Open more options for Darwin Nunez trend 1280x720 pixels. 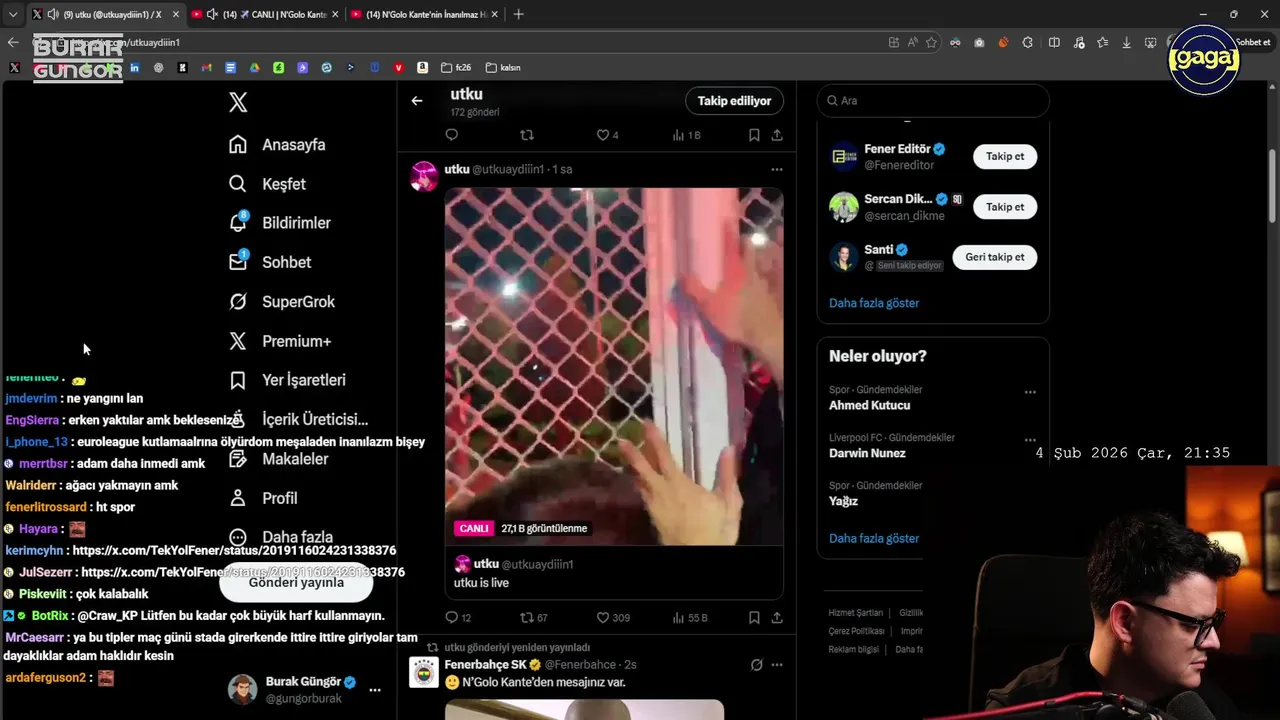tap(1030, 440)
